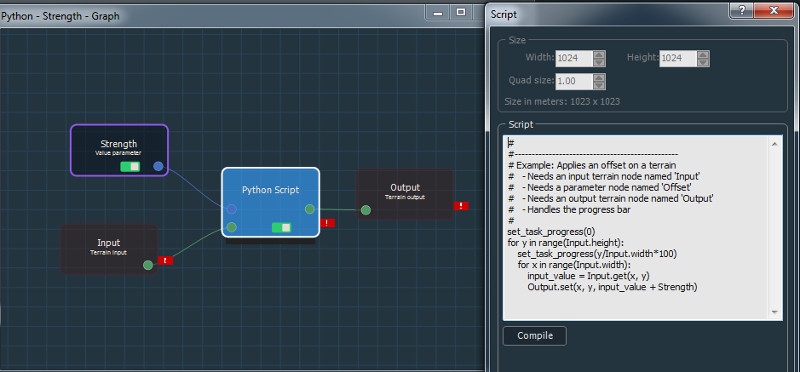Click the Python Script lower green input port
Image resolution: width=800 pixels, height=372 pixels.
(232, 227)
